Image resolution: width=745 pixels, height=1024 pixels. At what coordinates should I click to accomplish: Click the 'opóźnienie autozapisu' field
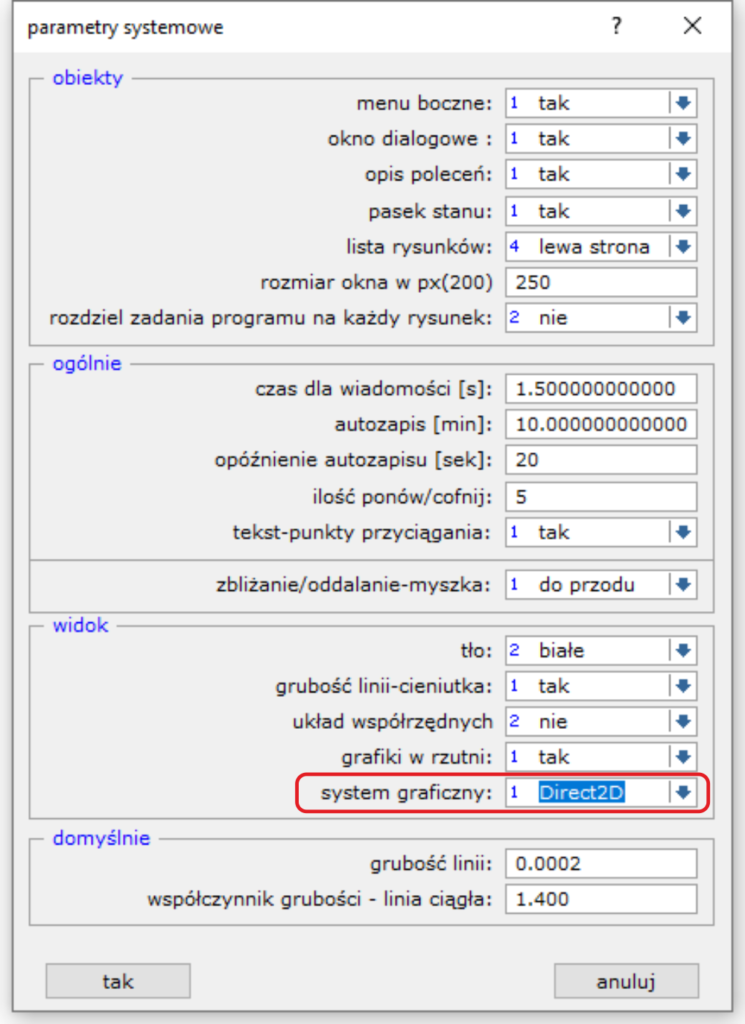[601, 460]
